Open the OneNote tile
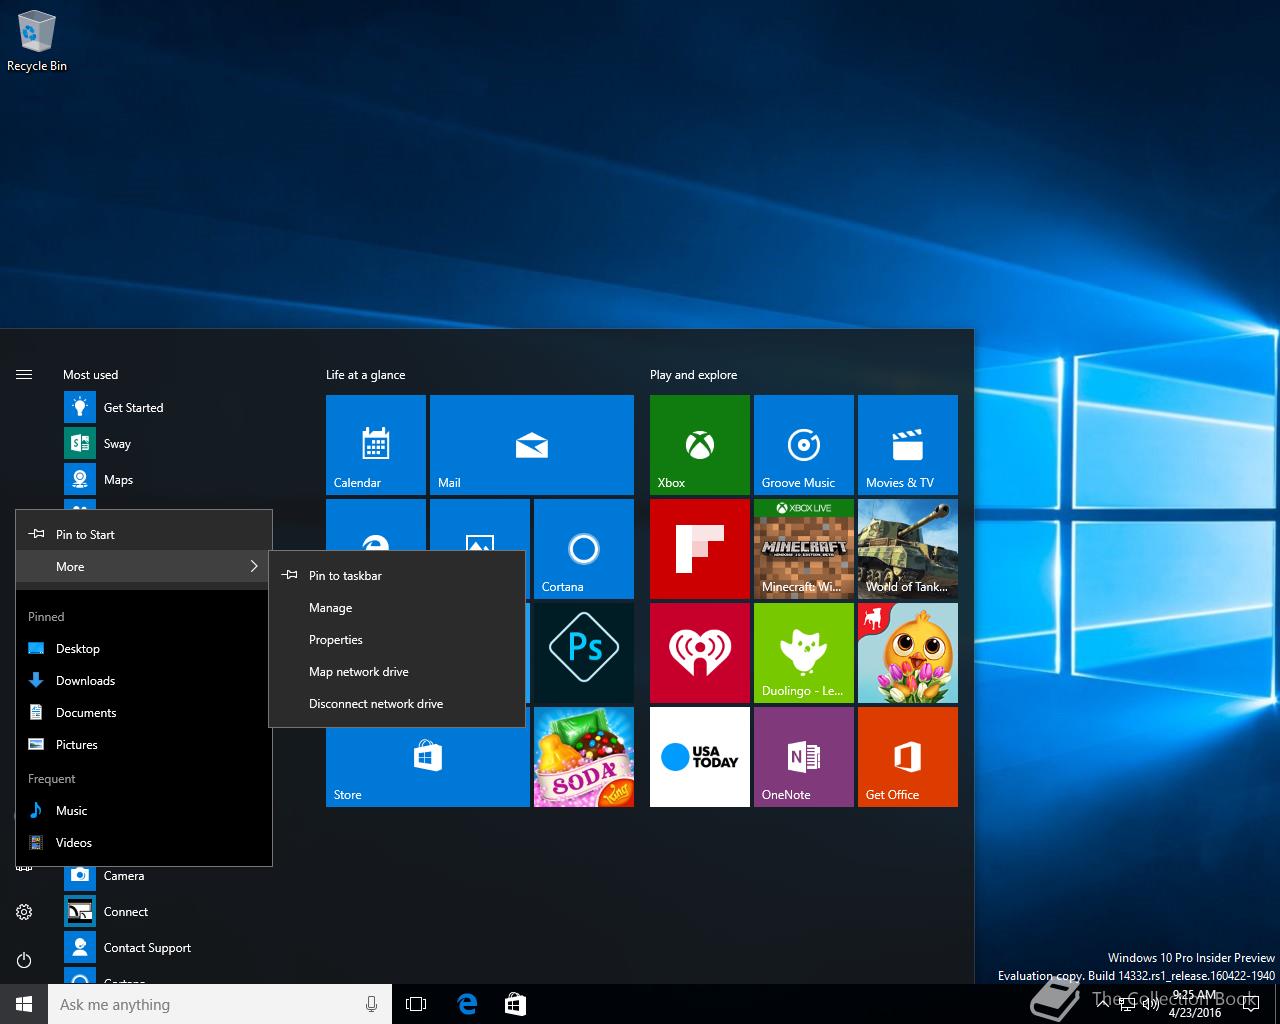The image size is (1280, 1024). (803, 757)
